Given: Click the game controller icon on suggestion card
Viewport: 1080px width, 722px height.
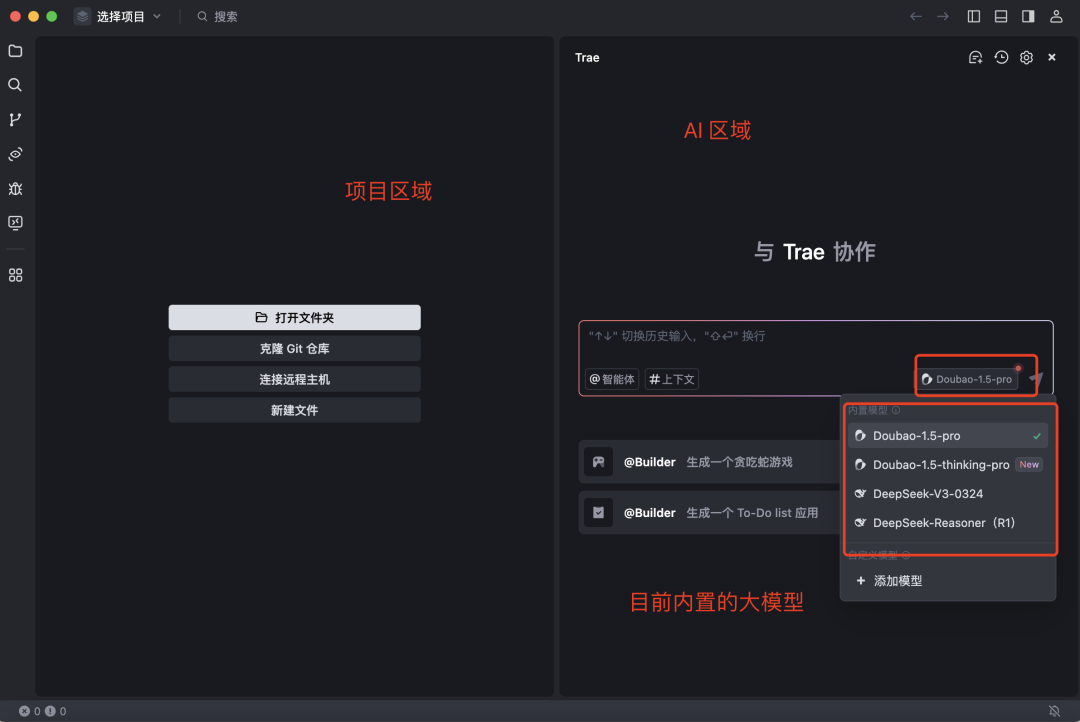Looking at the screenshot, I should [599, 462].
